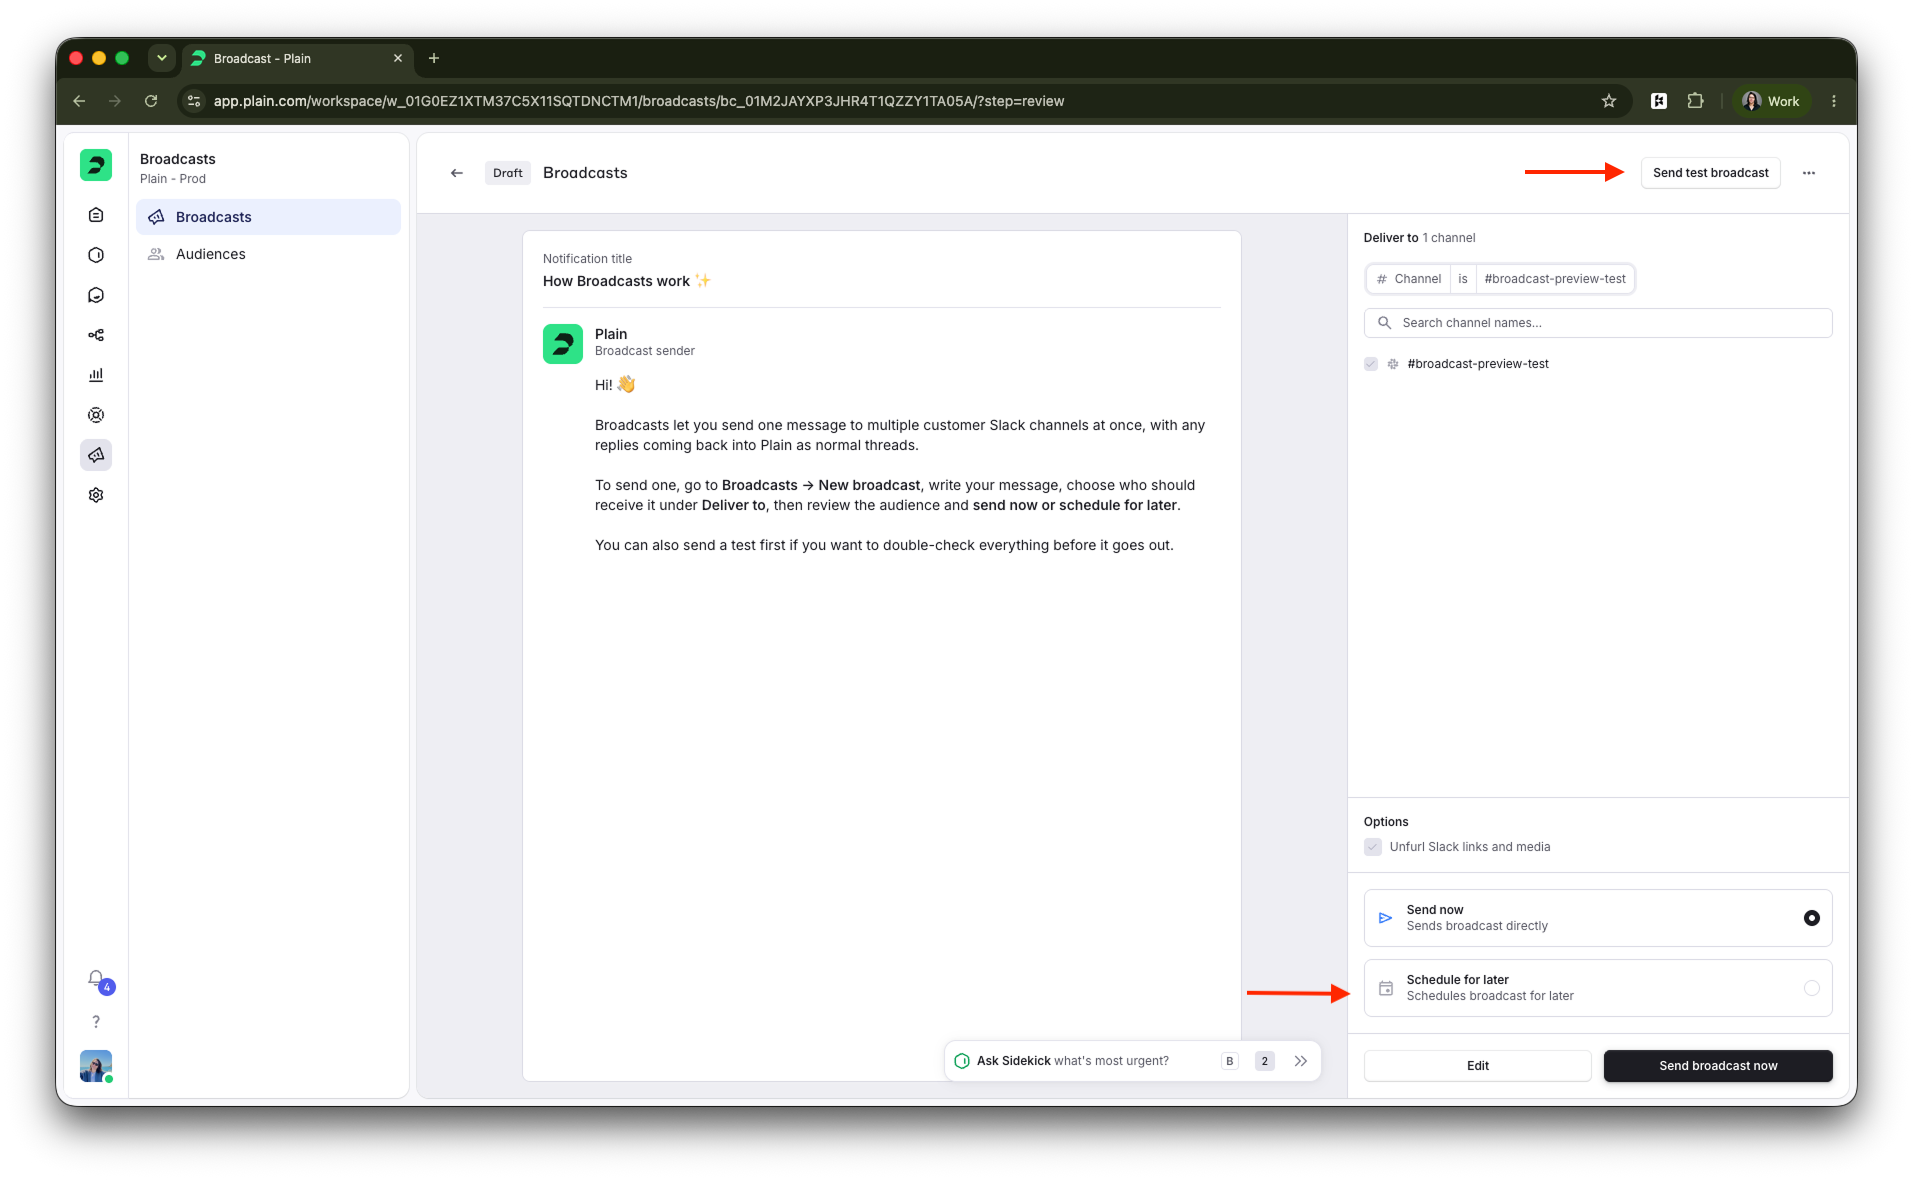This screenshot has width=1913, height=1180.
Task: Click Send broadcast now
Action: click(x=1718, y=1066)
